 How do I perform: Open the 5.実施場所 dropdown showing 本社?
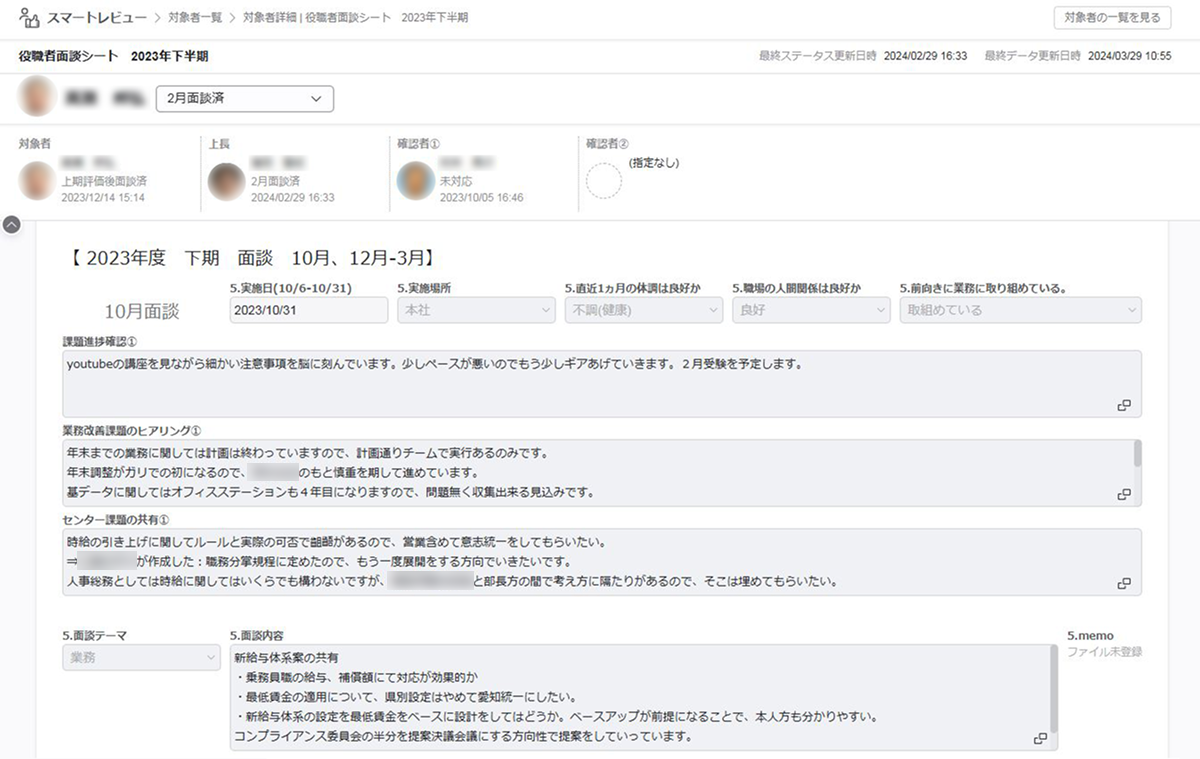coord(475,310)
